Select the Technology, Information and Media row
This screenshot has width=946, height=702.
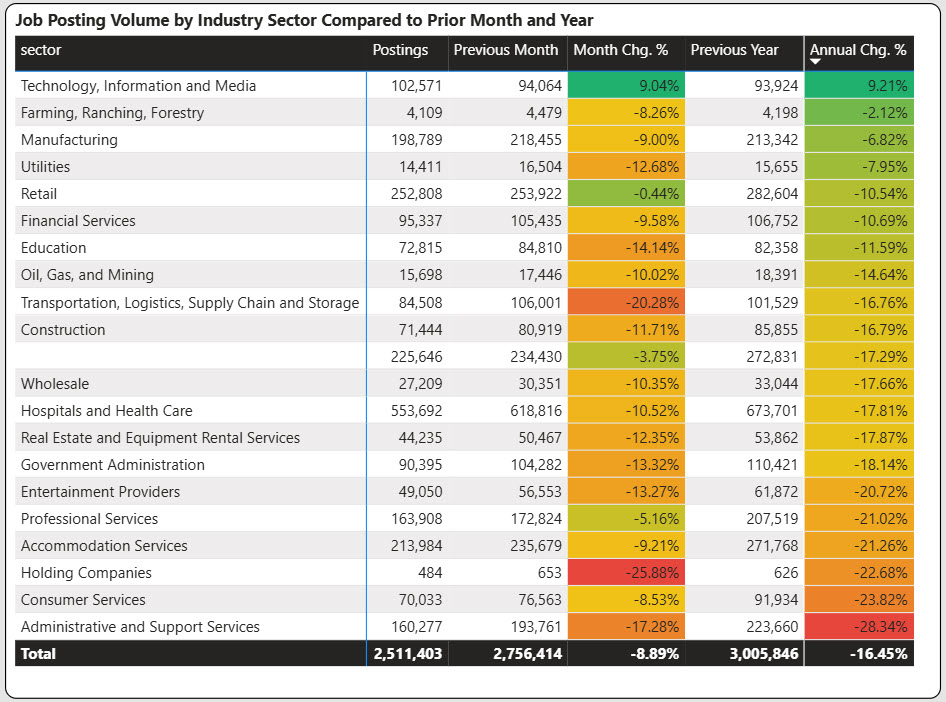tap(138, 86)
